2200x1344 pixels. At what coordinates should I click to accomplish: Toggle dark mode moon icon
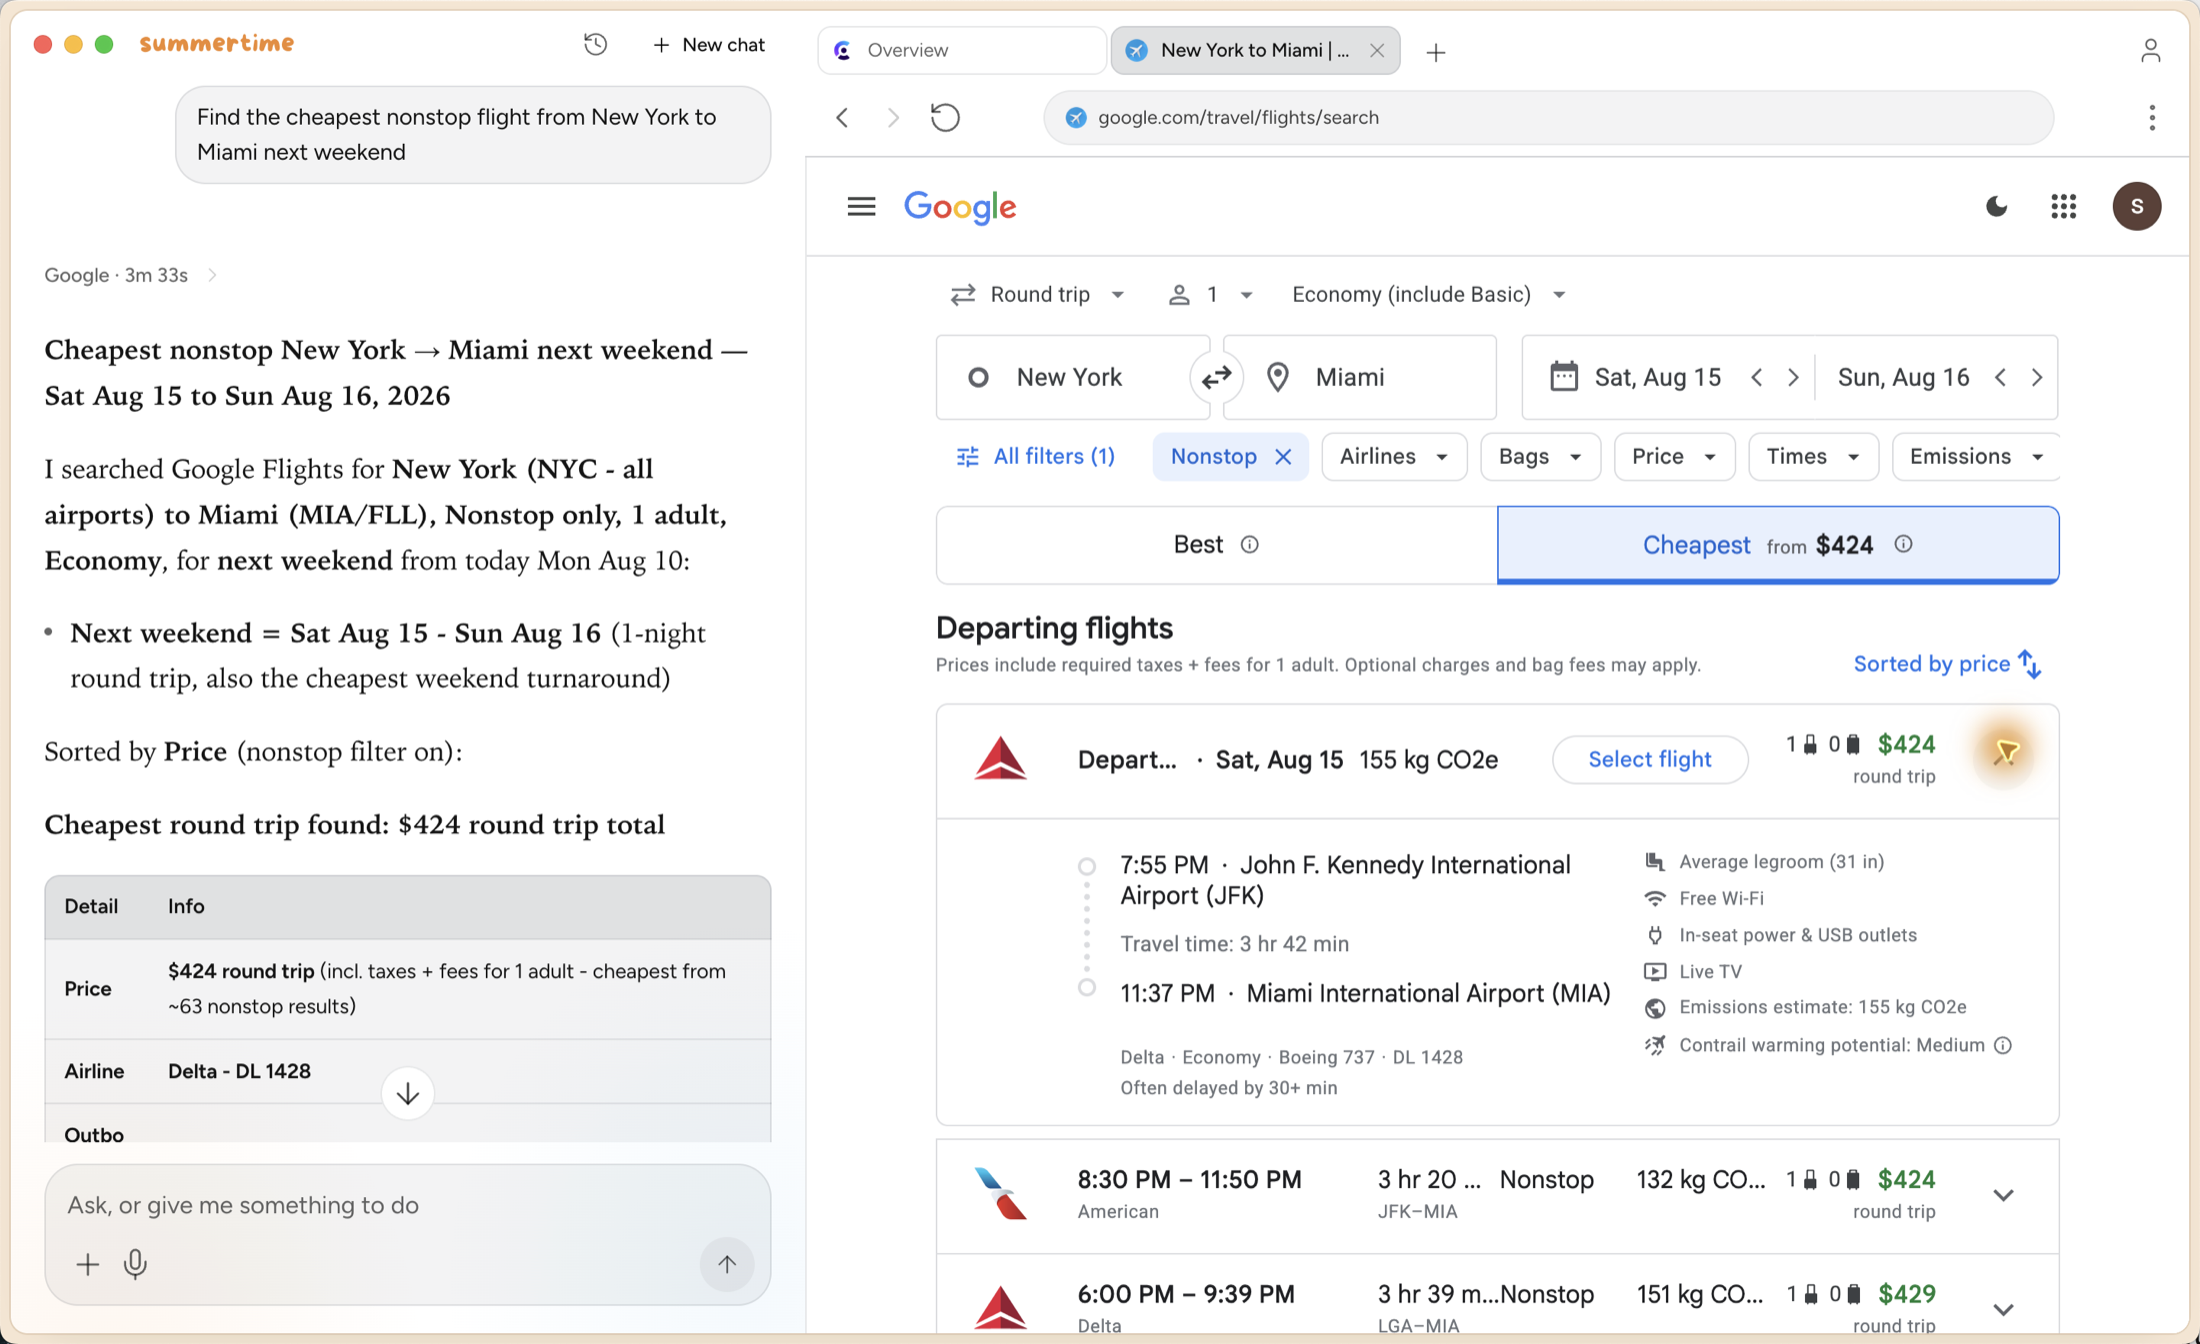click(1996, 207)
